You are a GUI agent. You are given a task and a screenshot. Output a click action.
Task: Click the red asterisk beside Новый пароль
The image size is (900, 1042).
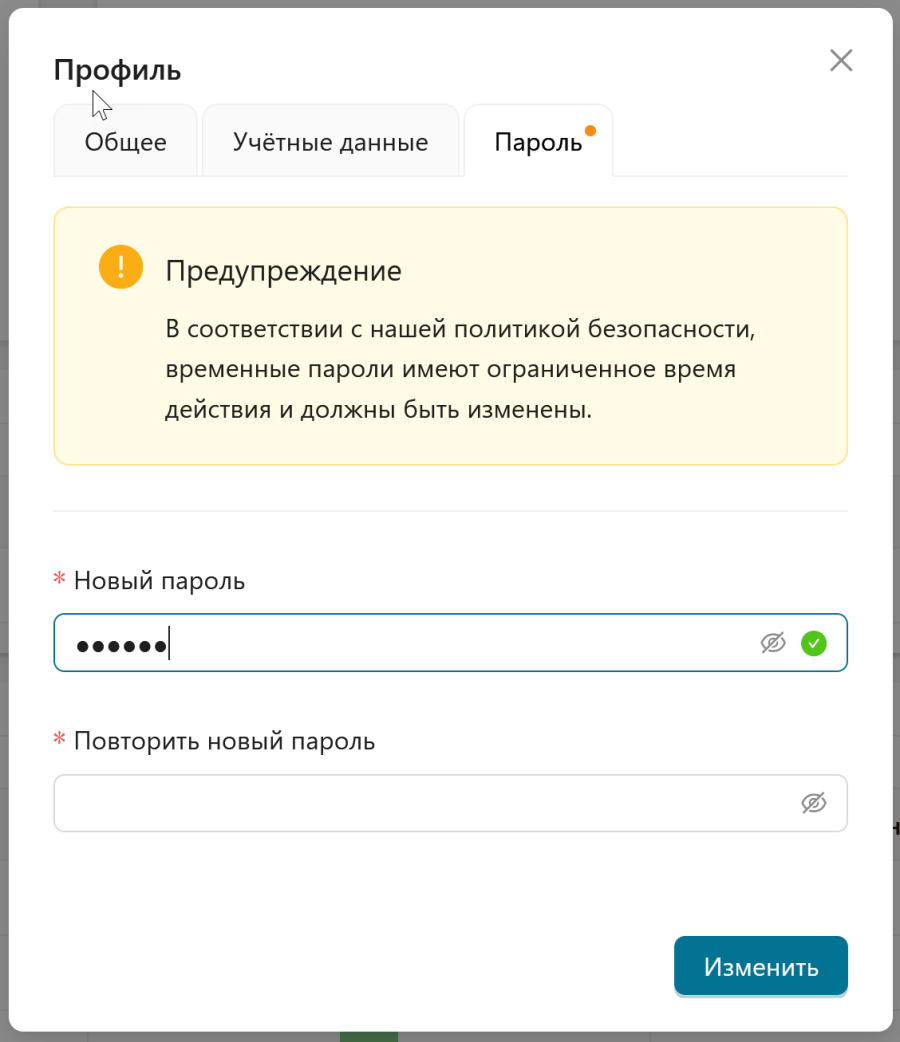point(59,578)
